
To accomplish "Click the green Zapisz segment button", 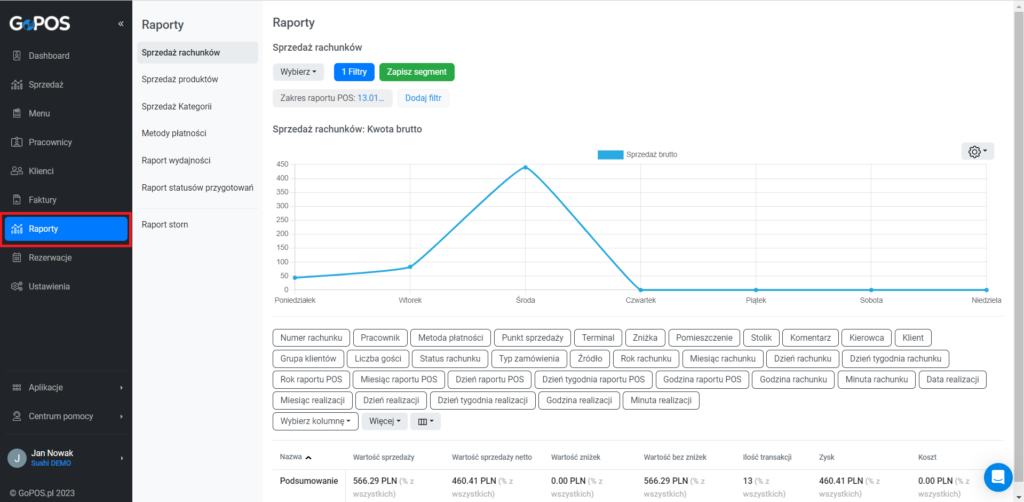I will (417, 72).
